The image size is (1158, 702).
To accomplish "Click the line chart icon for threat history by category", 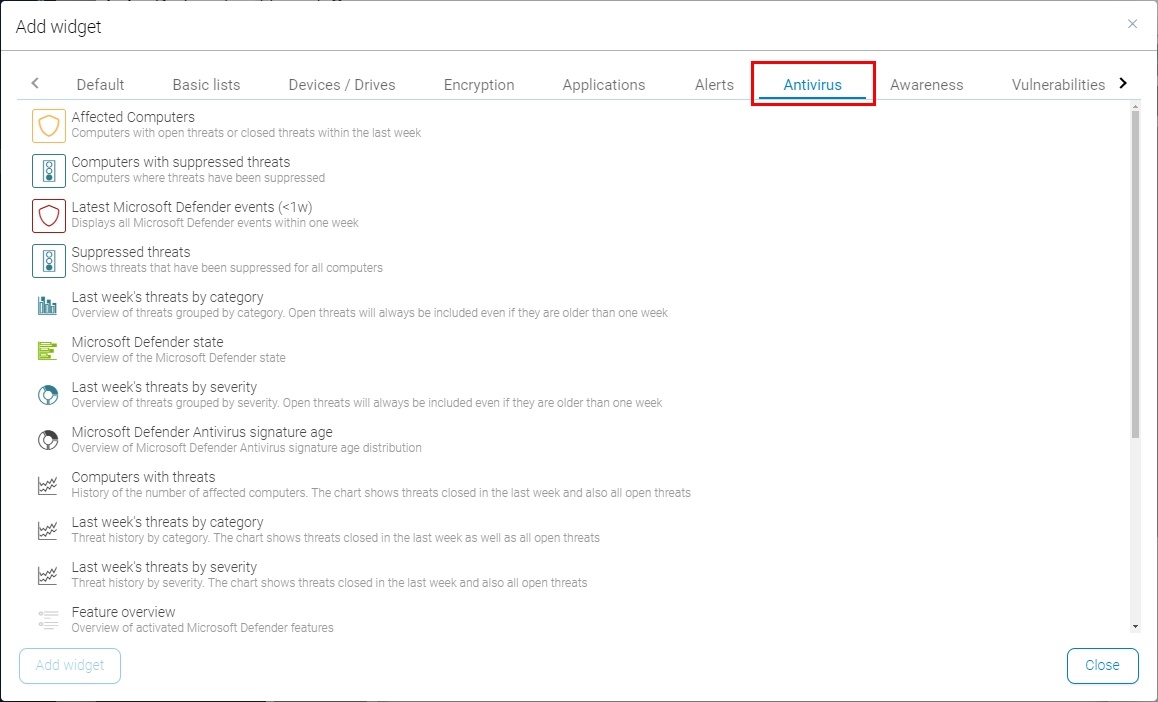I will click(48, 530).
